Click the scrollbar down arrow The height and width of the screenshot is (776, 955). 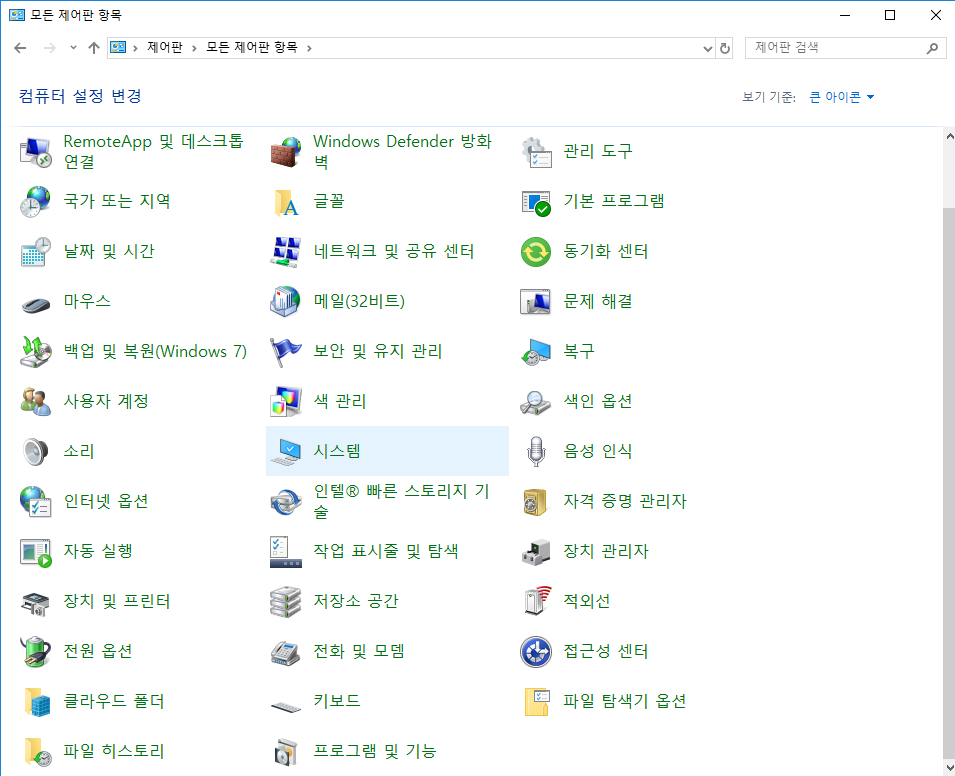pos(949,768)
